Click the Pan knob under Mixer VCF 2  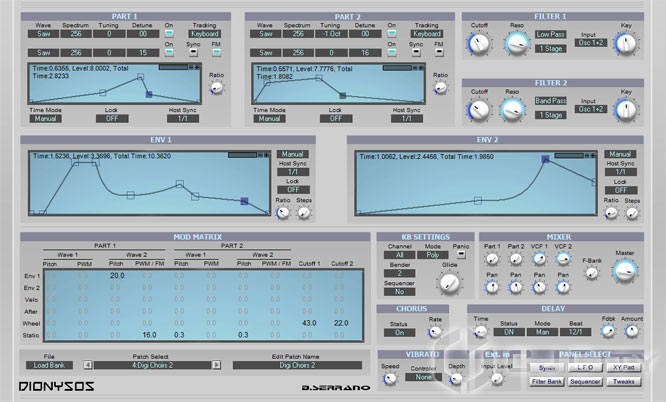(x=563, y=287)
